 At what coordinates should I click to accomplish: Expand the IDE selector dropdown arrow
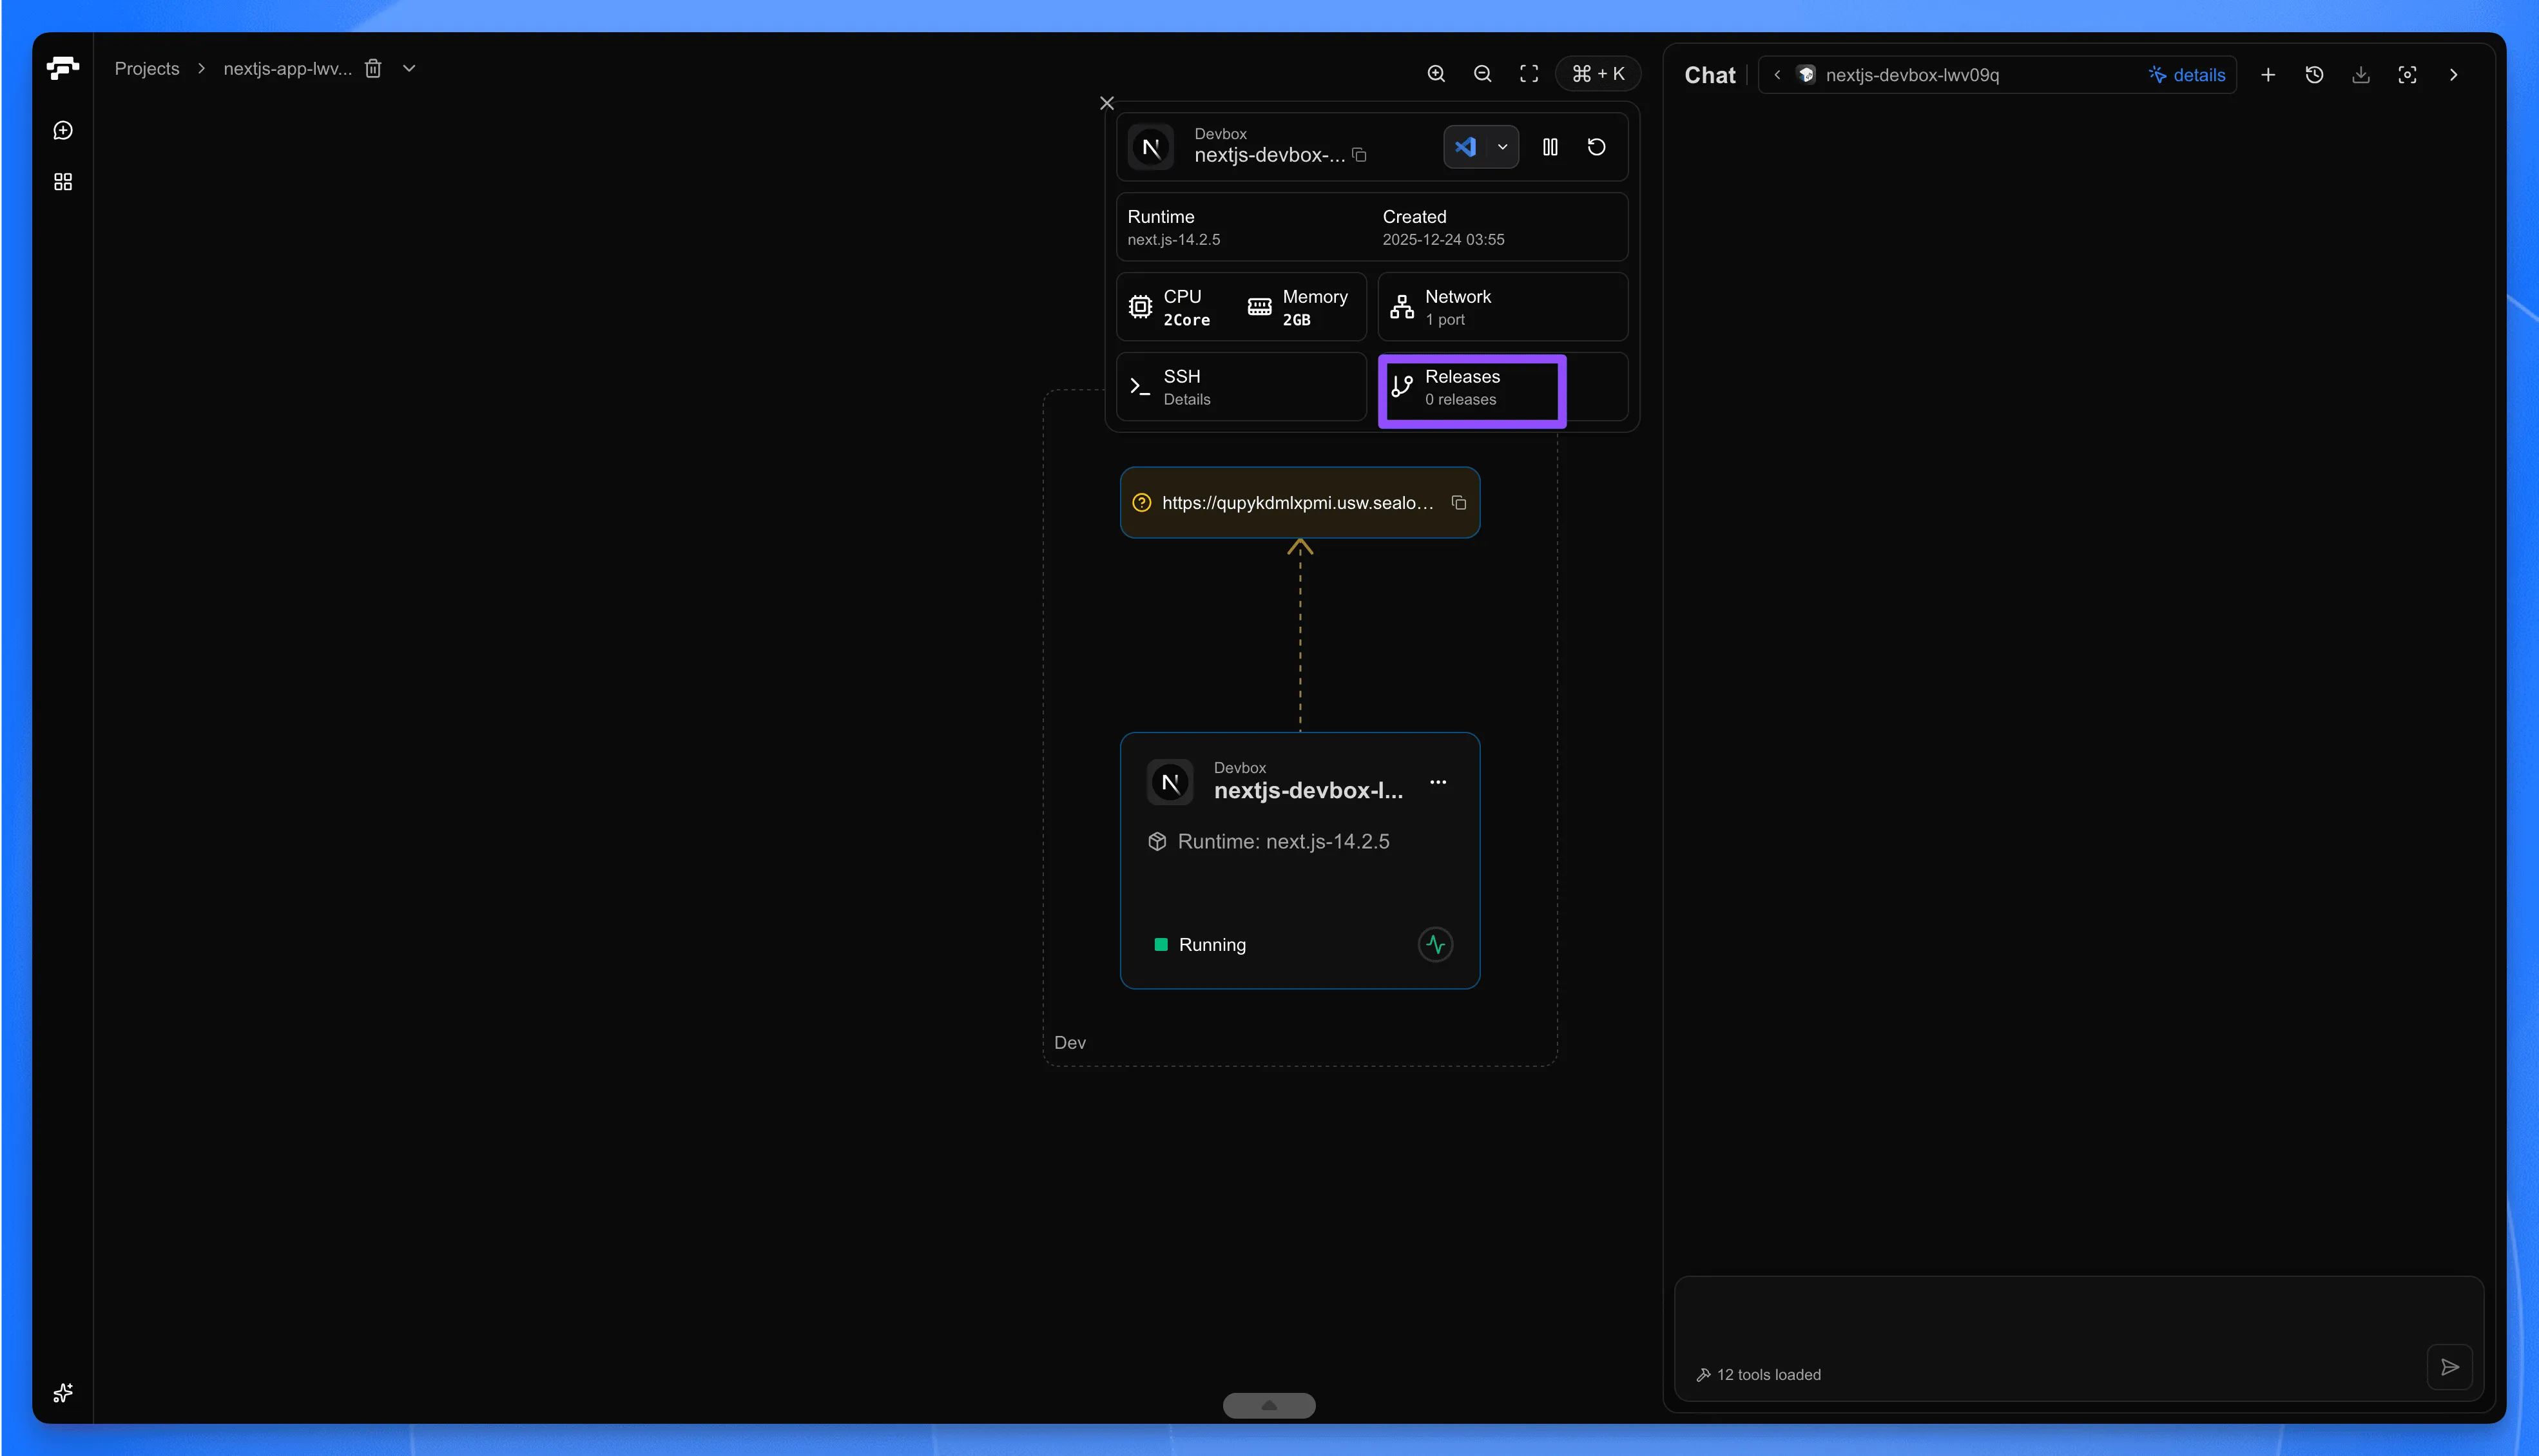coord(1502,147)
